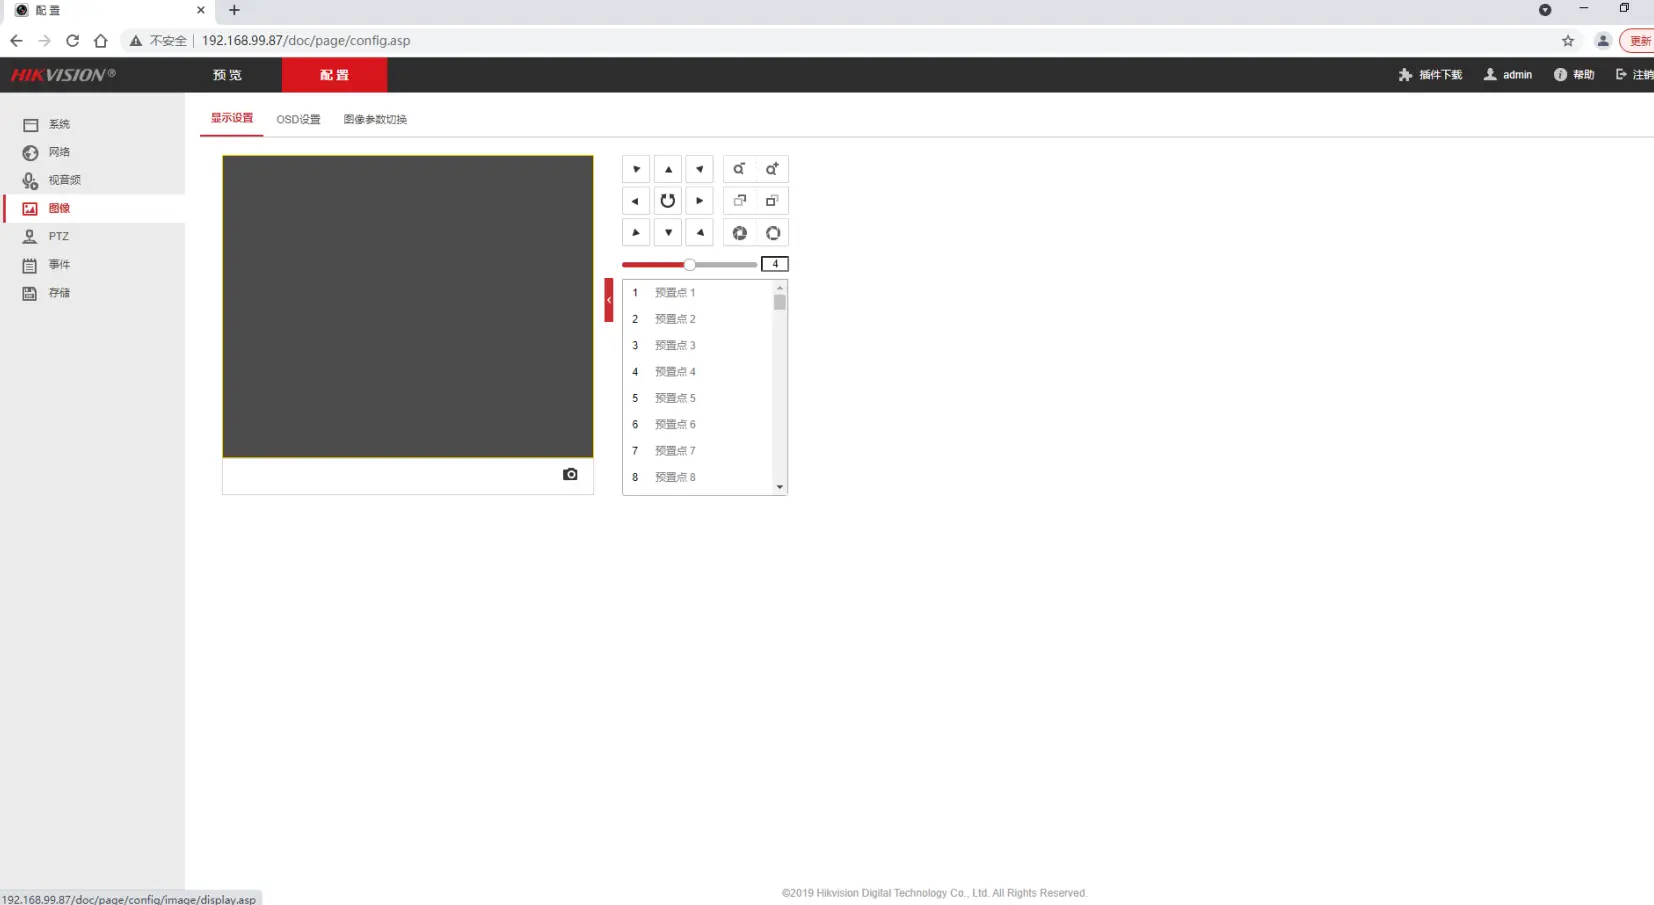Select 预置点 4 in the preset list

[698, 372]
